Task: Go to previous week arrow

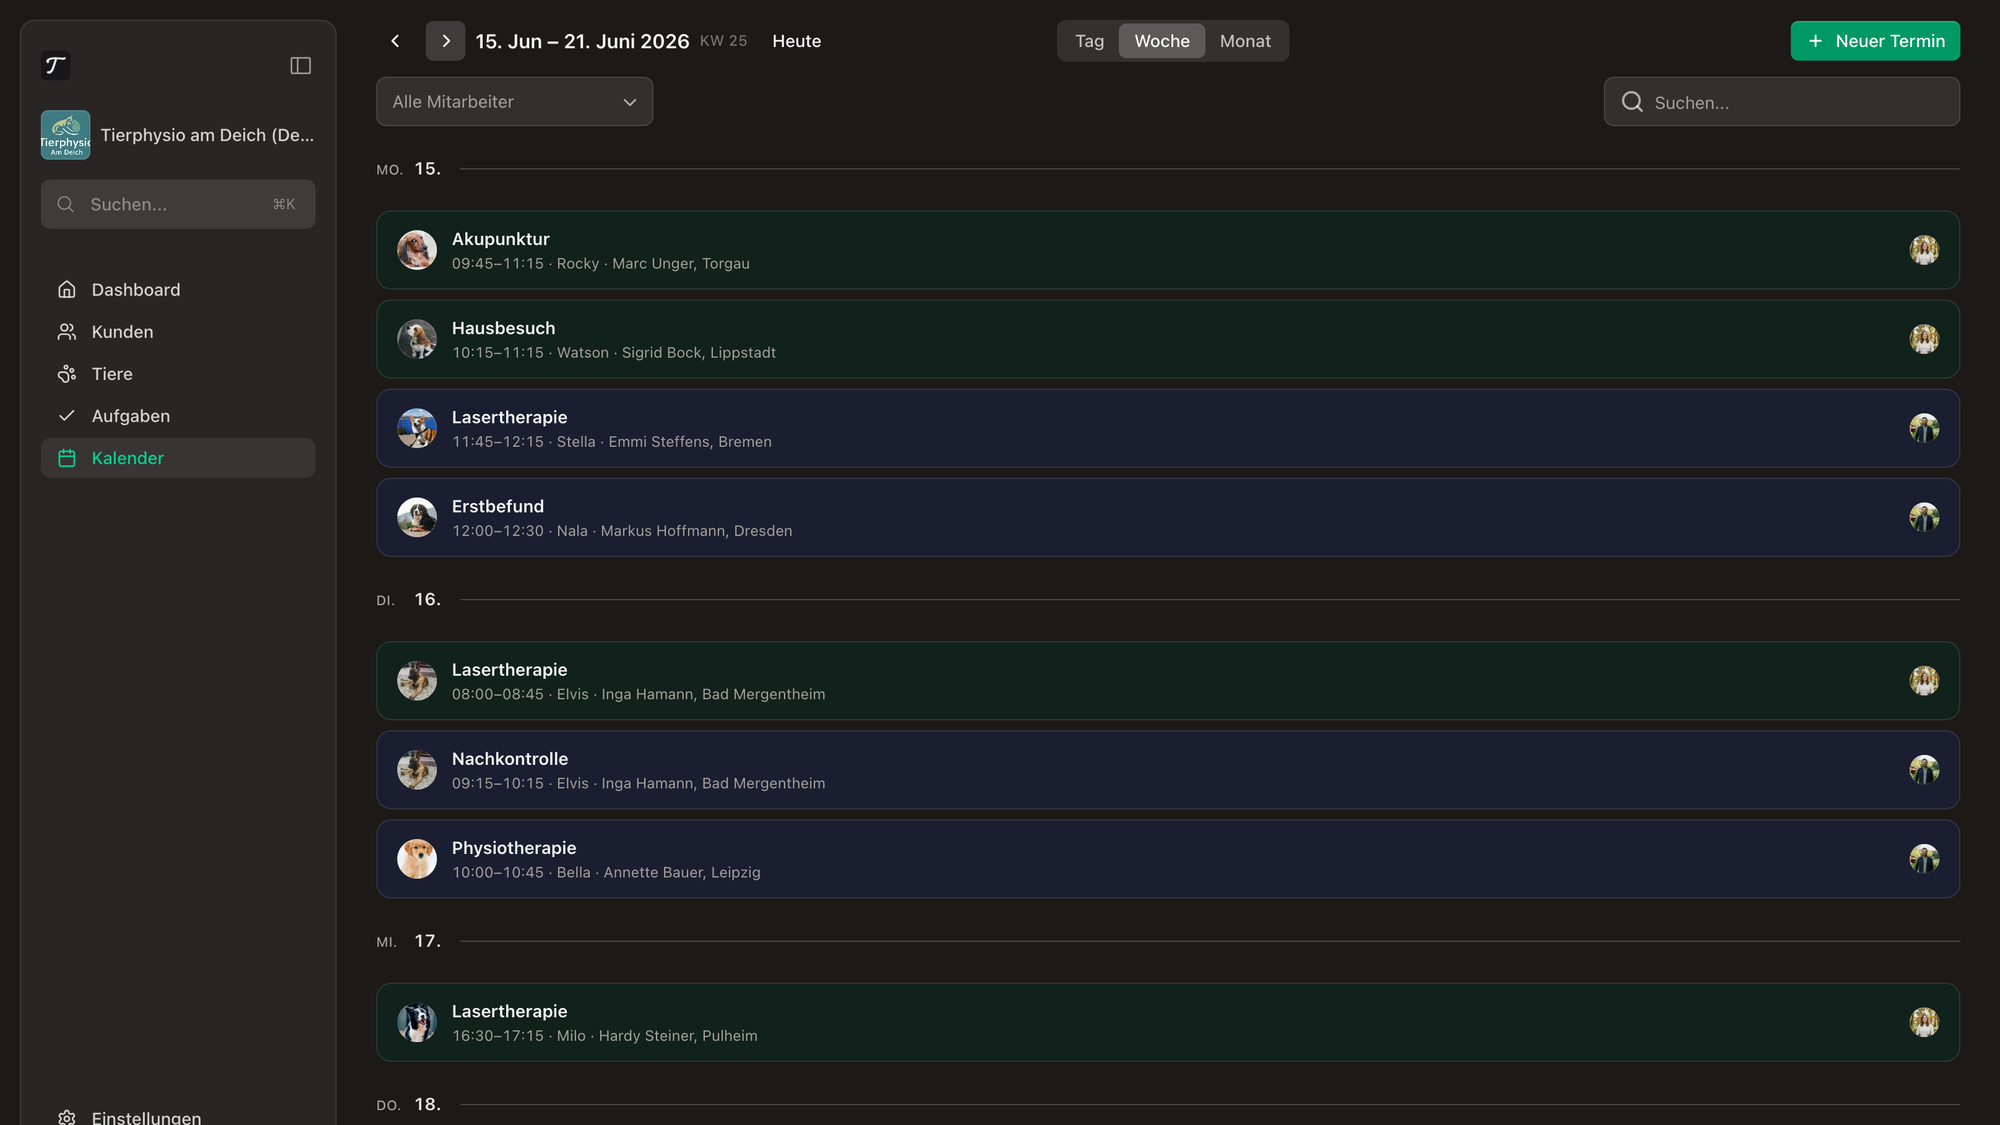Action: [x=395, y=41]
